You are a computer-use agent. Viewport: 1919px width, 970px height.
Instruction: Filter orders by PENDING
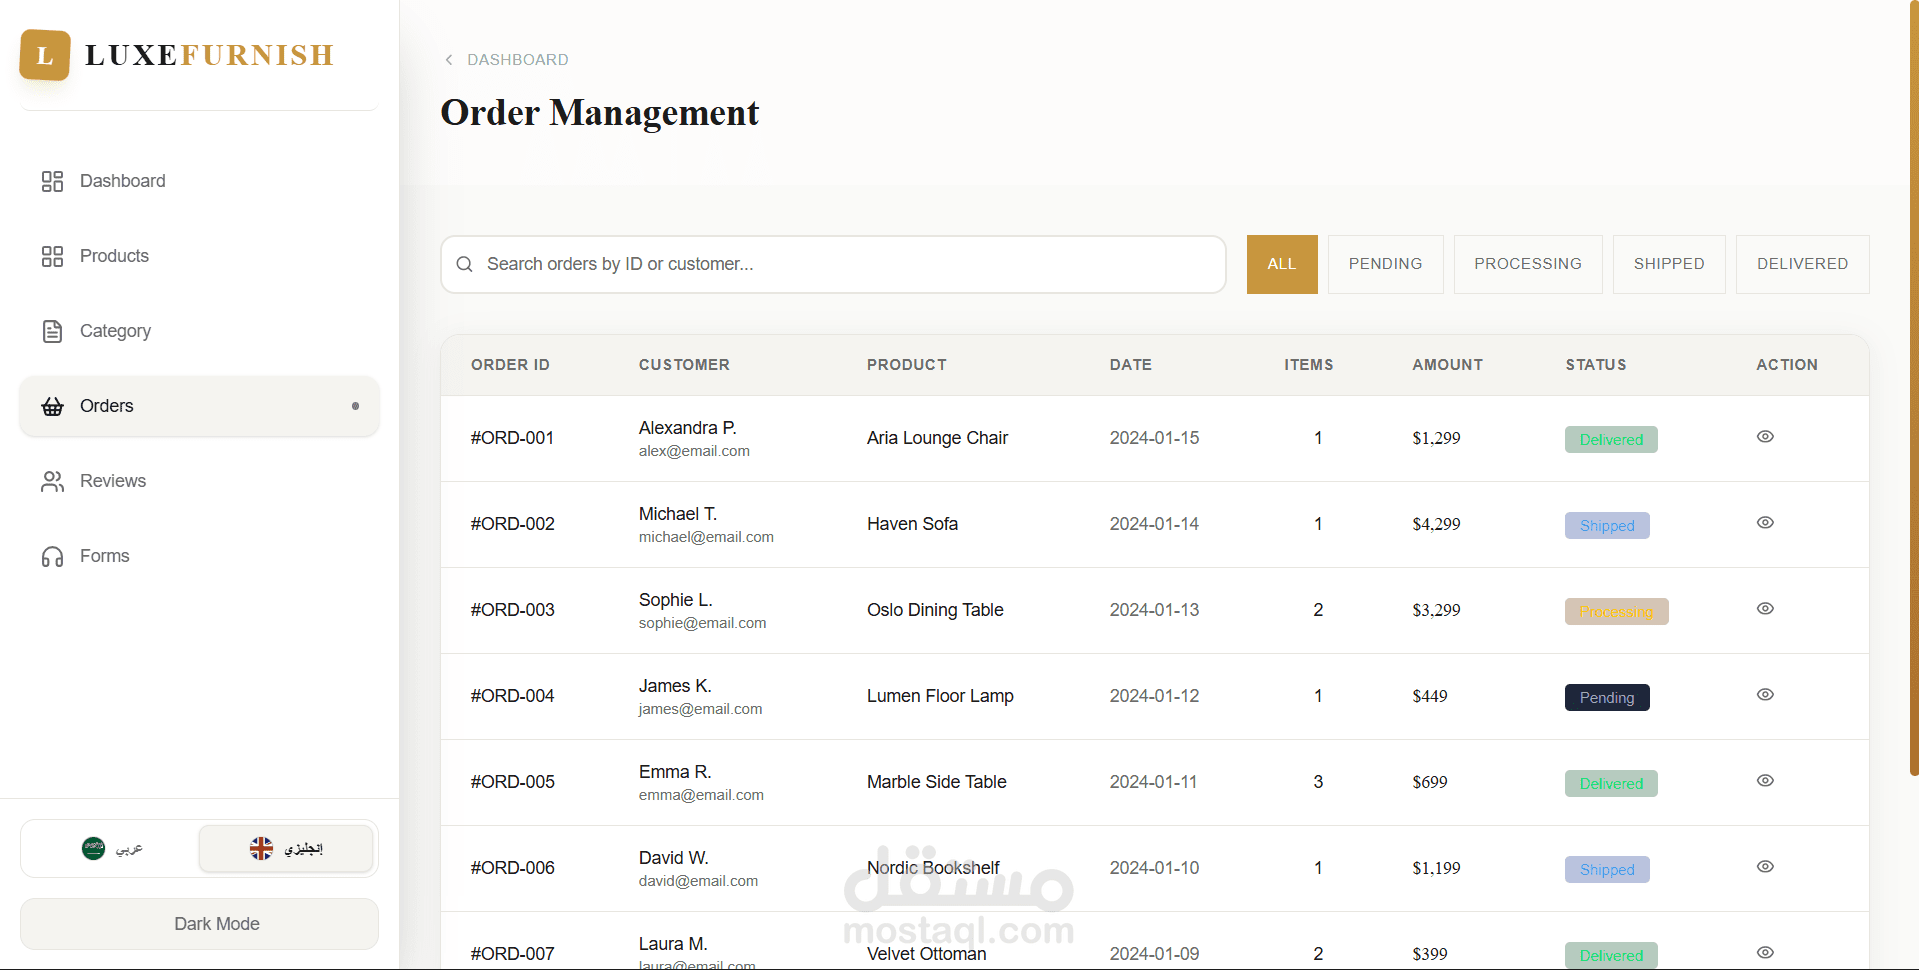[1385, 264]
